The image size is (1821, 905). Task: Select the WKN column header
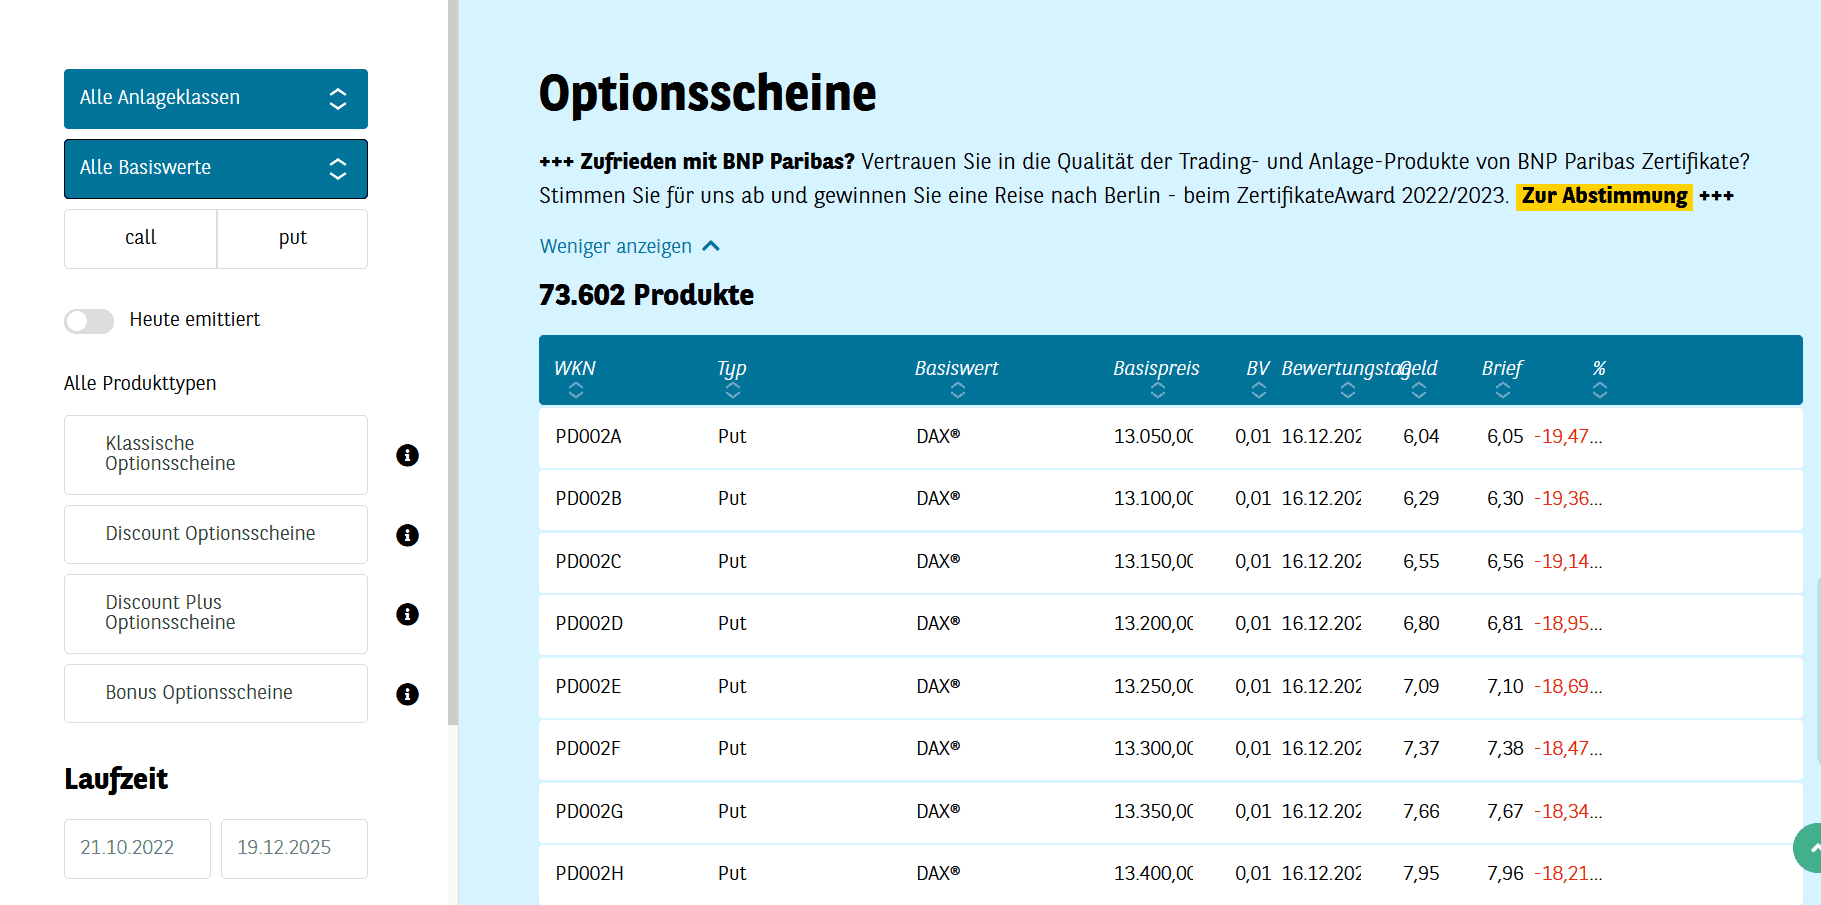click(x=575, y=368)
